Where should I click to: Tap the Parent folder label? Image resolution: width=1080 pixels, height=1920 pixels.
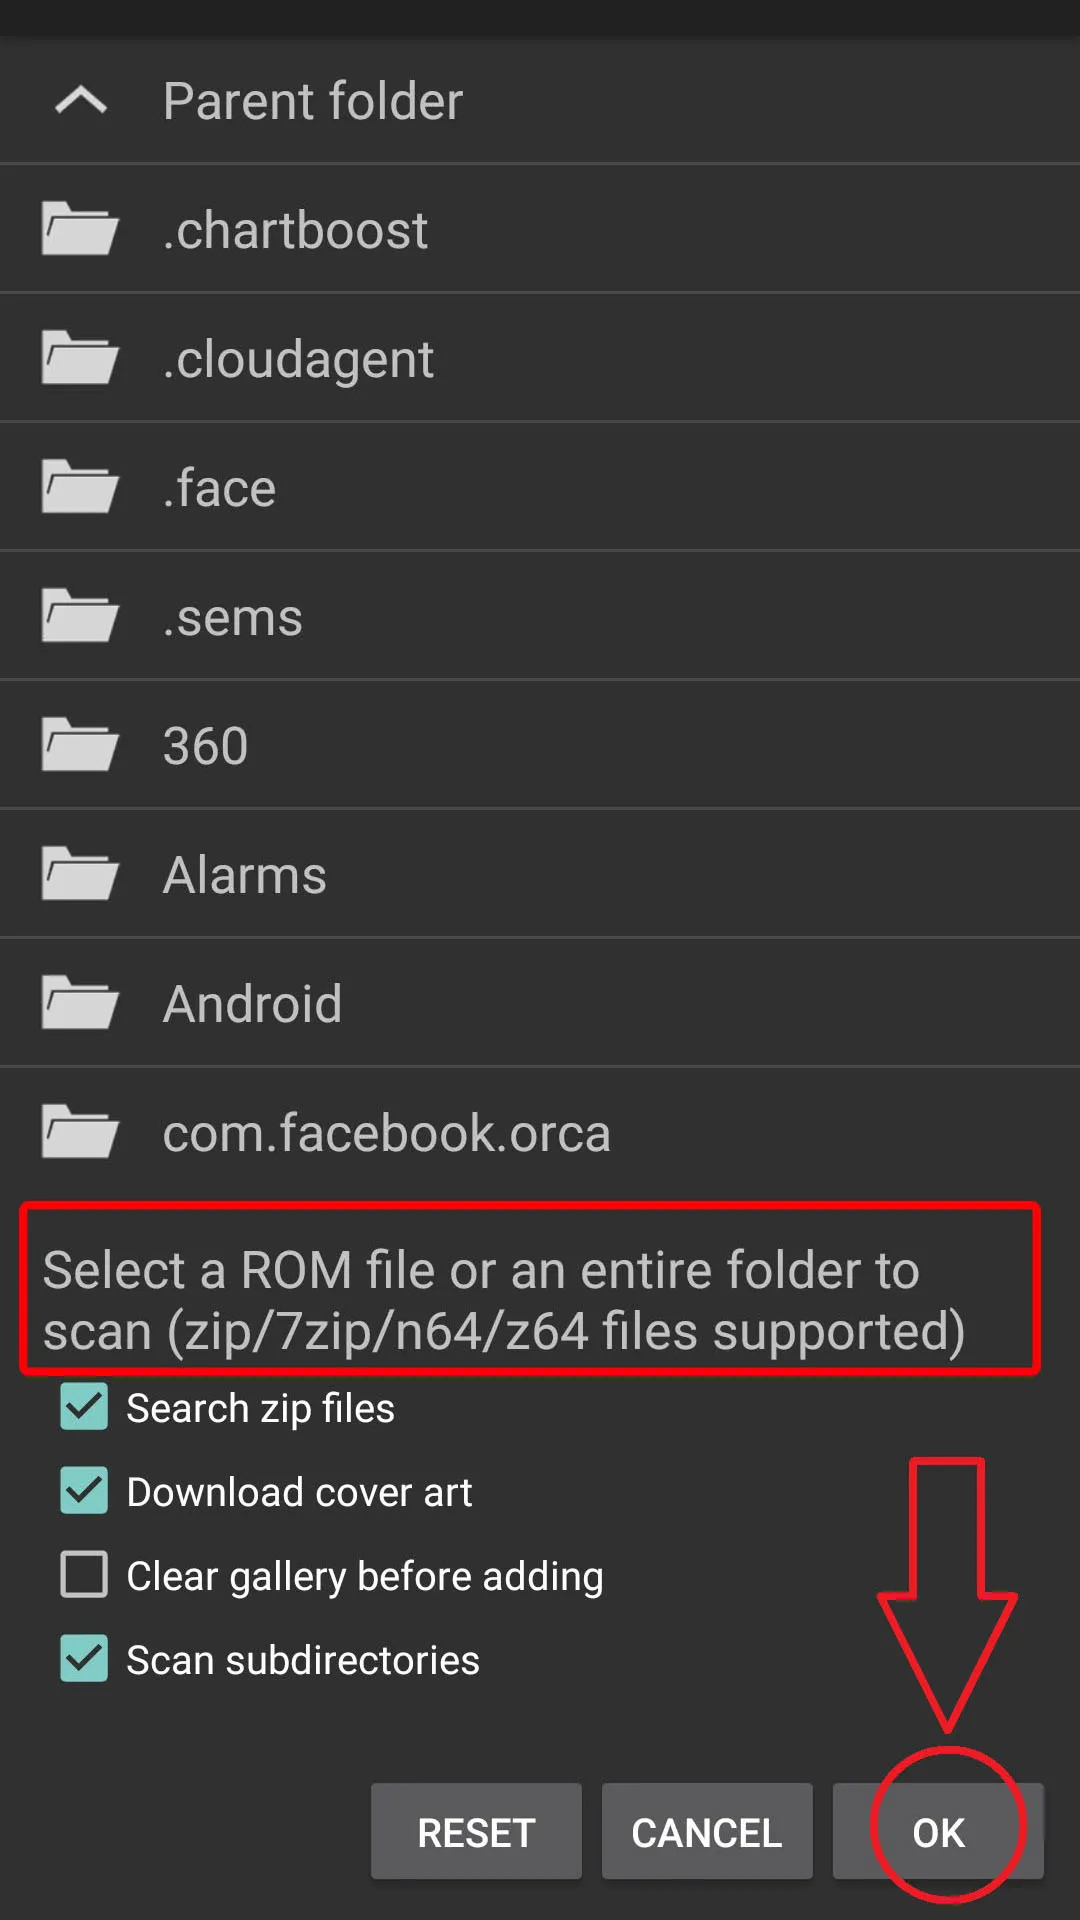coord(313,101)
